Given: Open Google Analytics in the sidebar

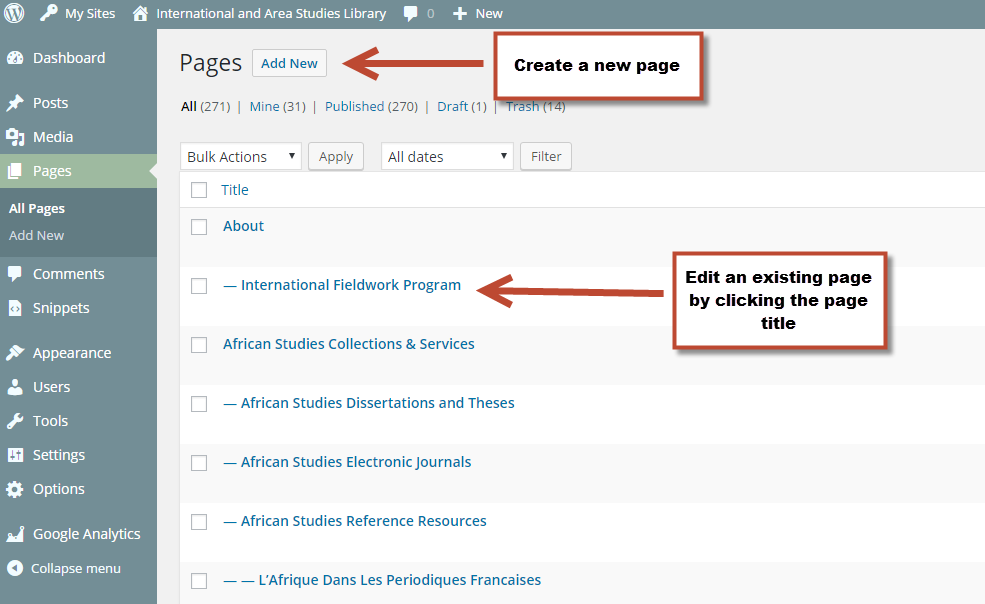Looking at the screenshot, I should tap(86, 533).
